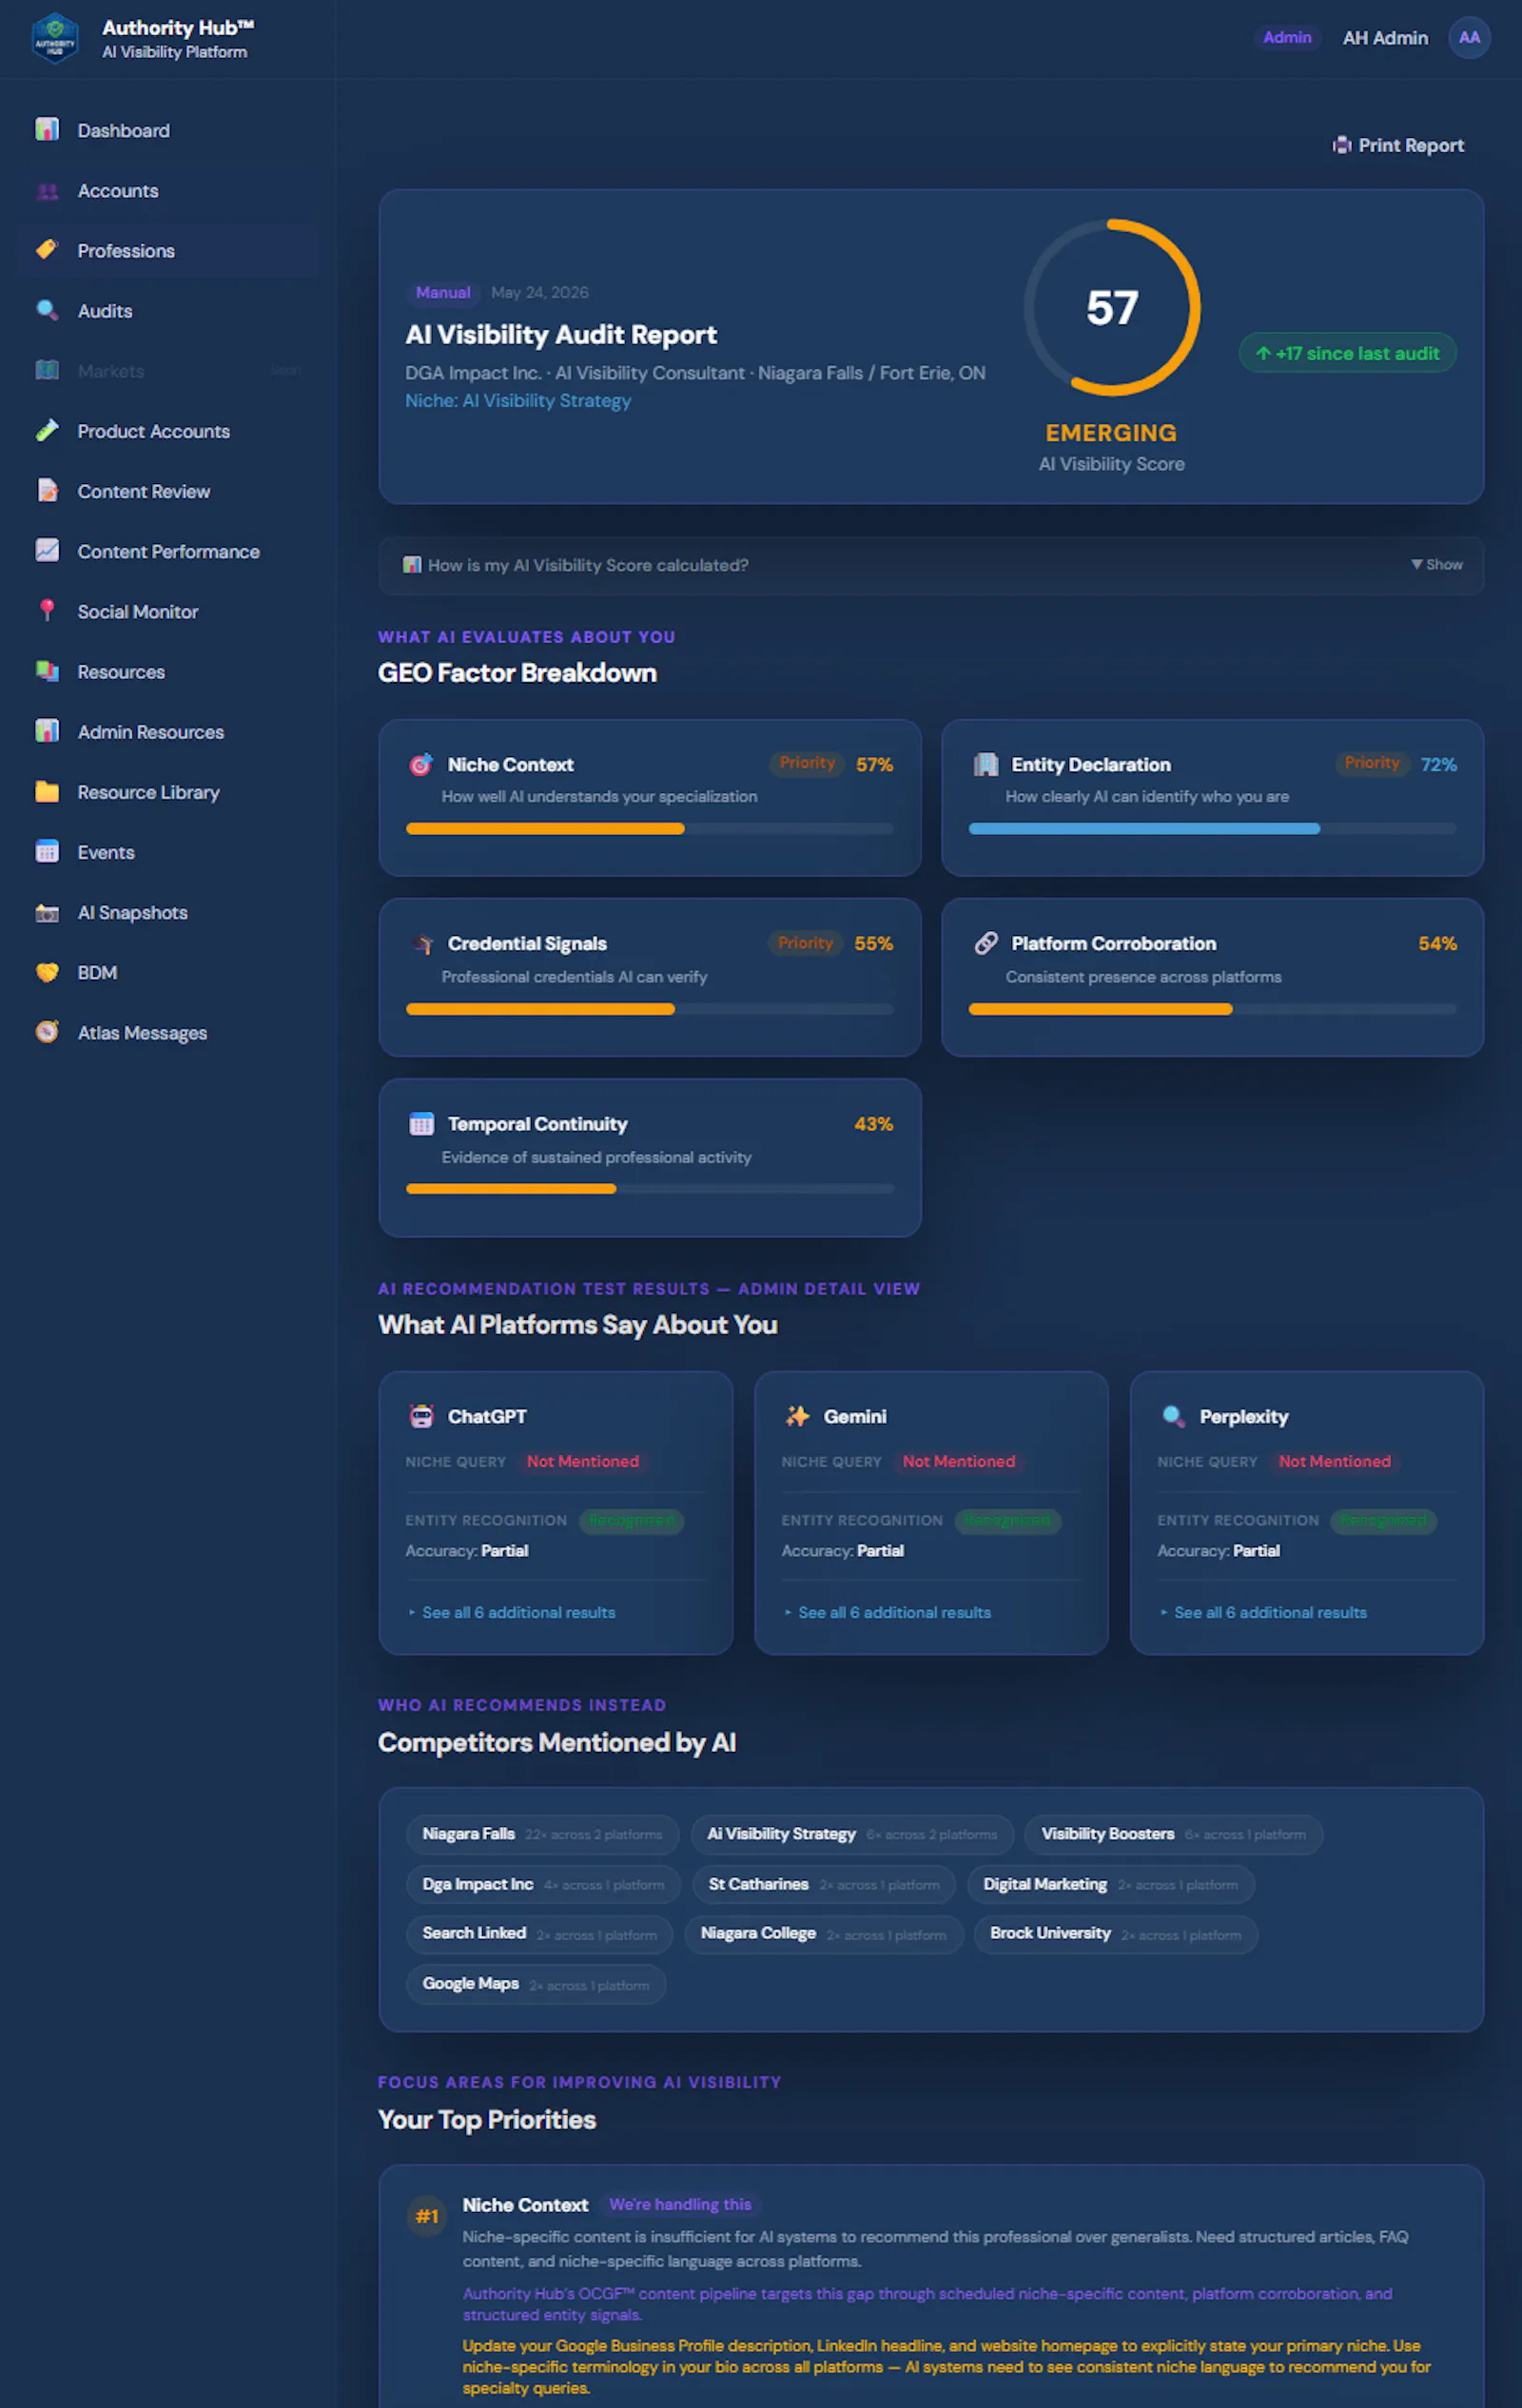Image resolution: width=1522 pixels, height=2408 pixels.
Task: Click the Visibility Boosters competitor chip
Action: (x=1174, y=1834)
